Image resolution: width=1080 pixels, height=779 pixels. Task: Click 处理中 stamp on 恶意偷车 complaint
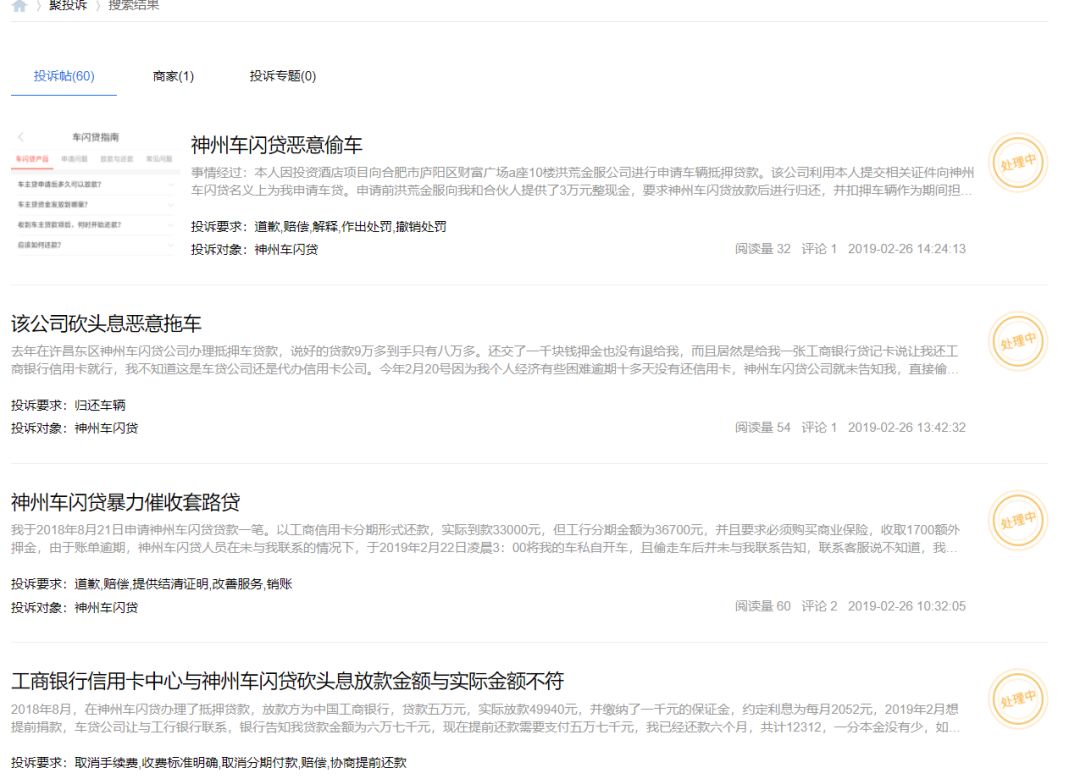pyautogui.click(x=1017, y=163)
